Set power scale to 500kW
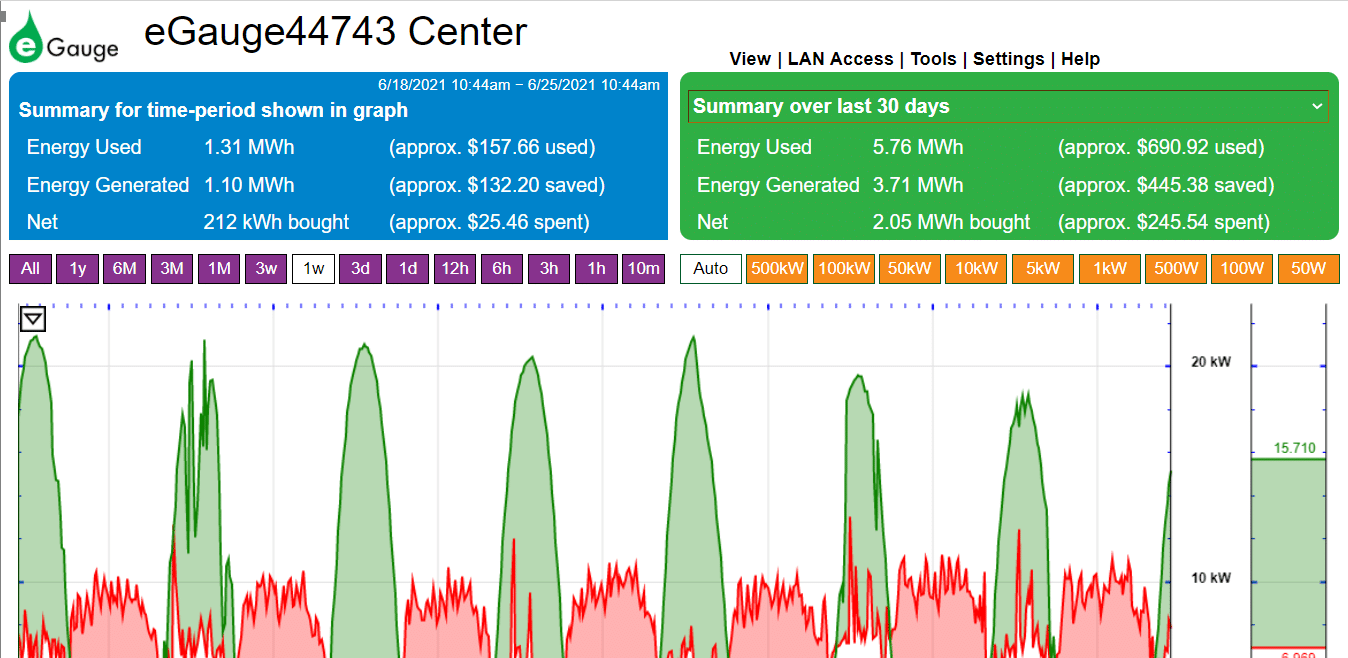Screen dimensions: 1348x658 click(x=777, y=269)
